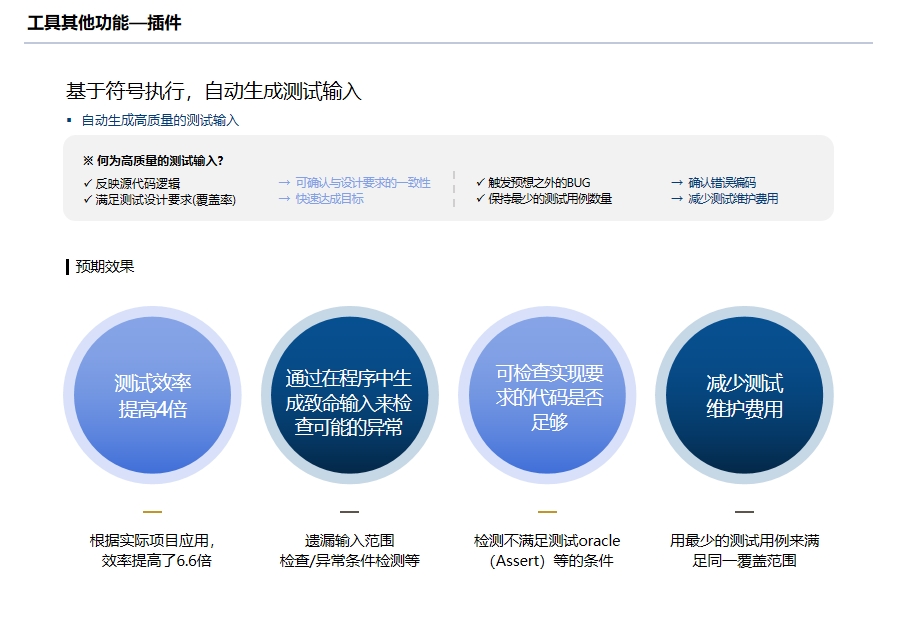Click text "可确认与设计要求的一致性"
Image resolution: width=901 pixels, height=631 pixels.
coord(363,183)
